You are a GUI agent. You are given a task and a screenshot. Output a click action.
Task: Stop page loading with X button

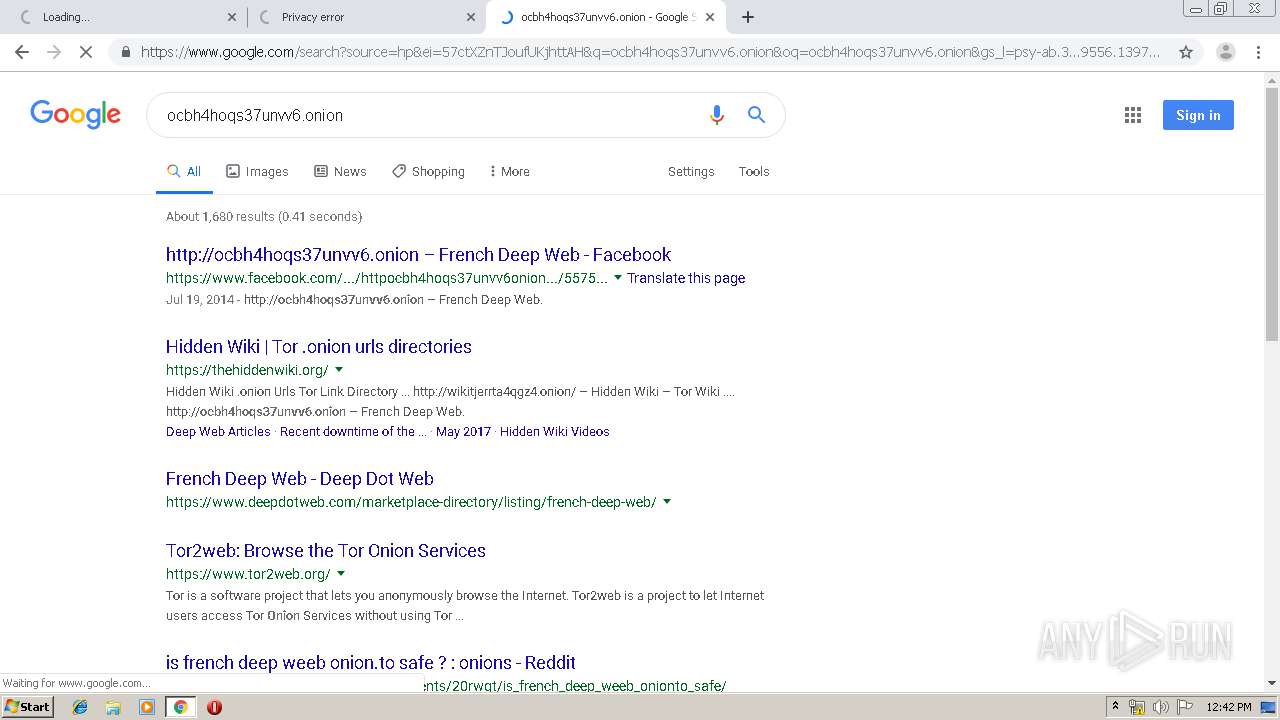coord(86,52)
